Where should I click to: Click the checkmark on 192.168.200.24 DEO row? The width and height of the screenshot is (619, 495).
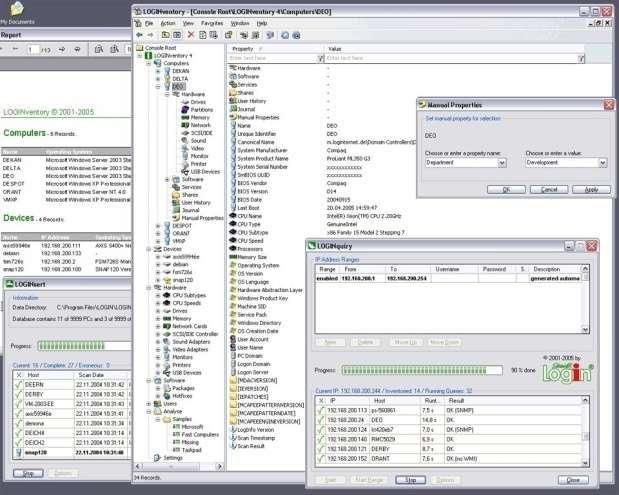pos(321,420)
